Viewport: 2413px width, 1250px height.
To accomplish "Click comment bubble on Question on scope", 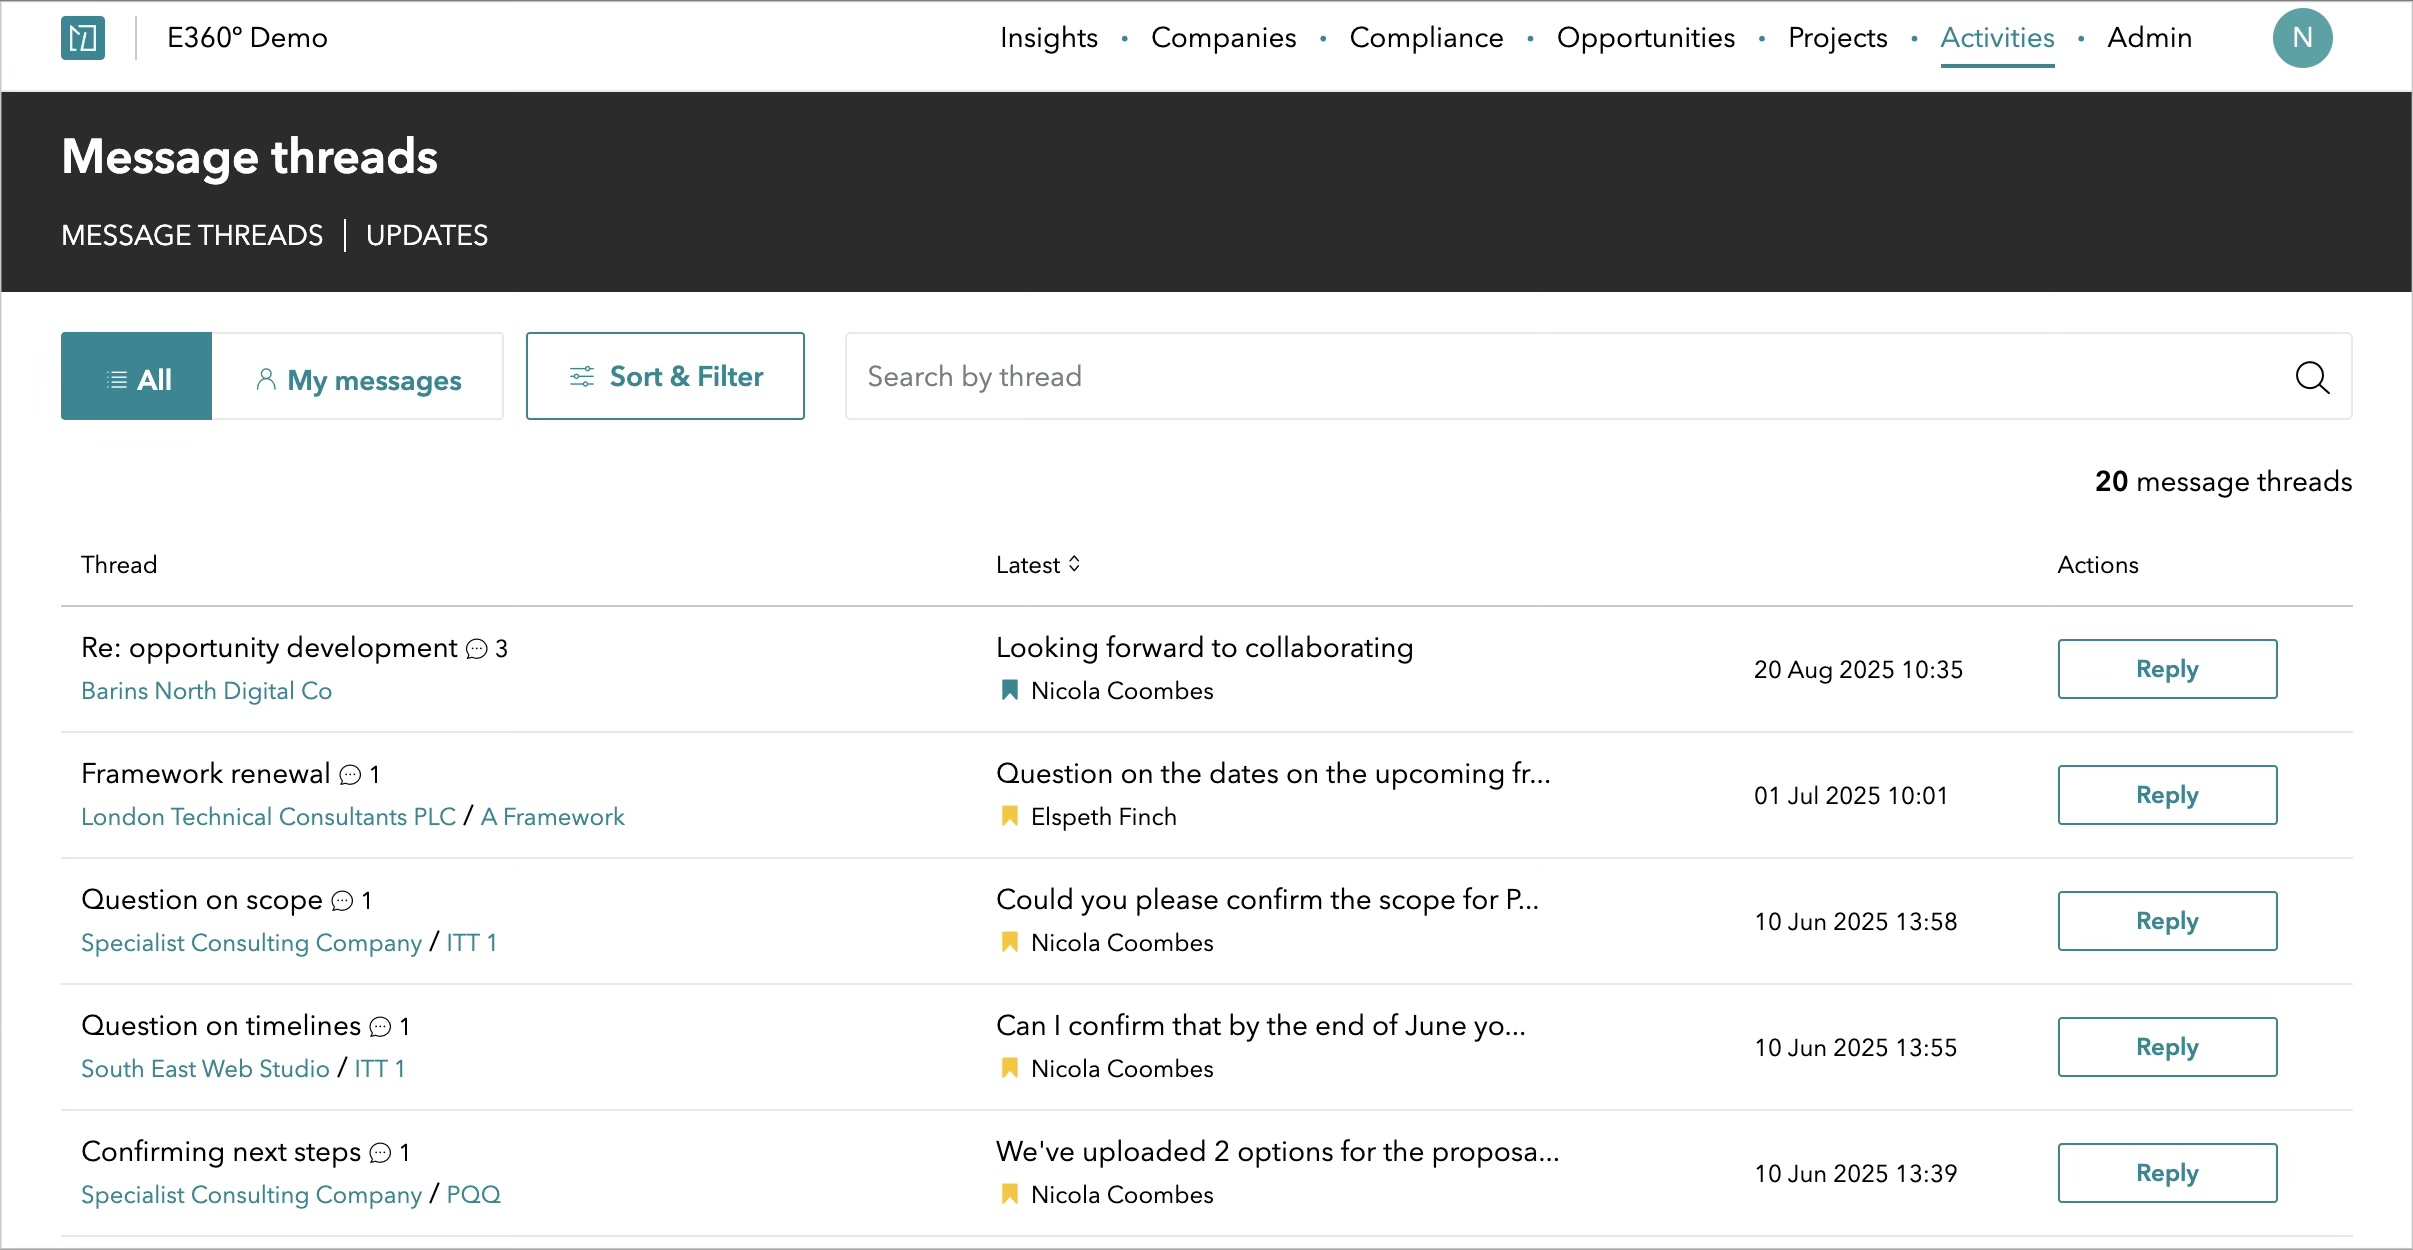I will pyautogui.click(x=342, y=901).
